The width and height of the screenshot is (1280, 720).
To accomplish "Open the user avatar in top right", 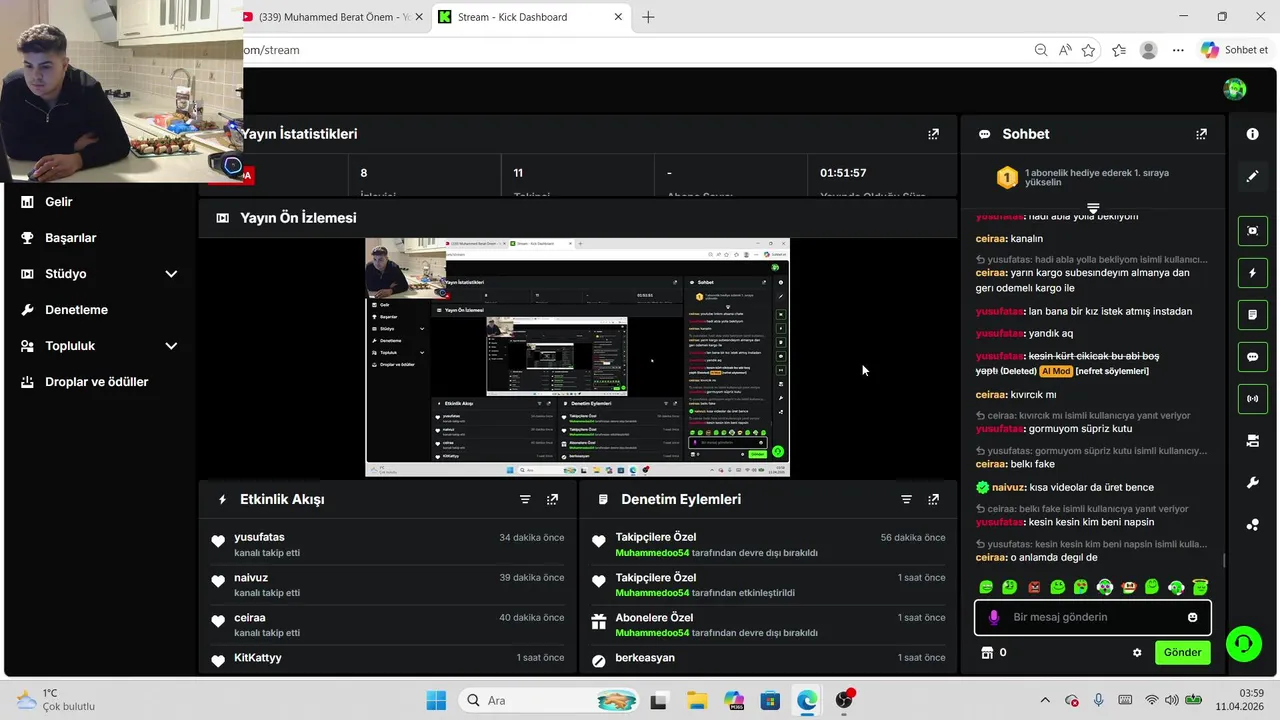I will point(1235,89).
